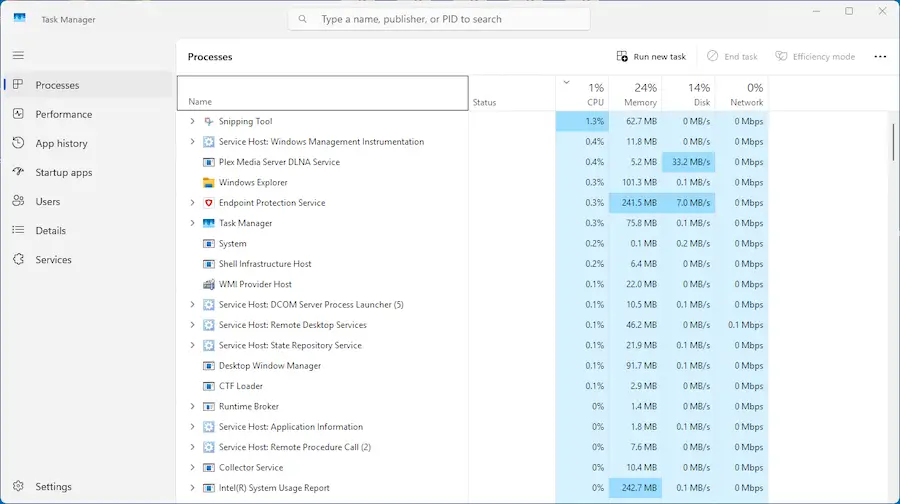Expand the Endpoint Protection Service group
Screen dimensions: 900x504
192,203
